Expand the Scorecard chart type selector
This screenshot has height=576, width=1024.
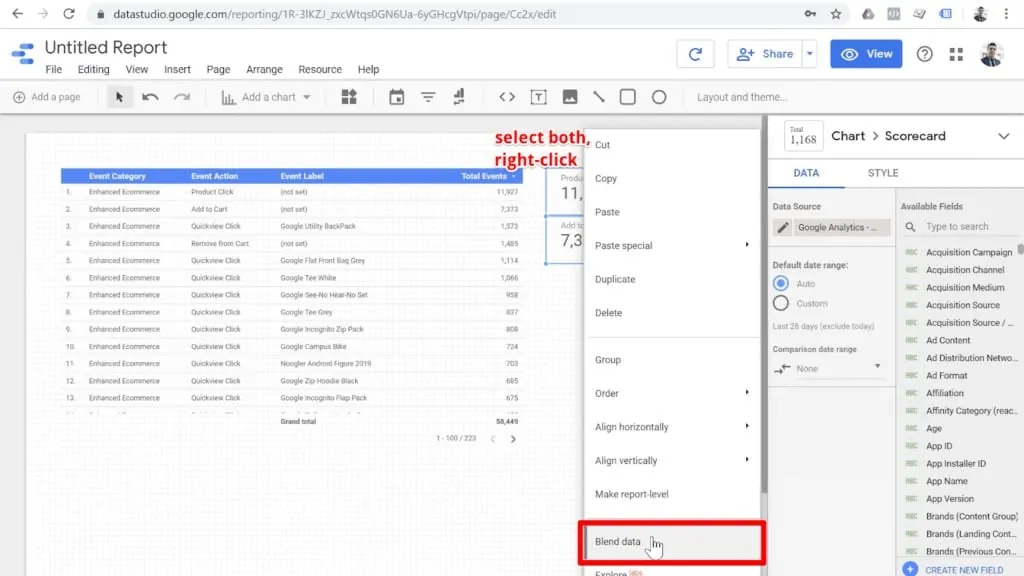[x=1005, y=135]
